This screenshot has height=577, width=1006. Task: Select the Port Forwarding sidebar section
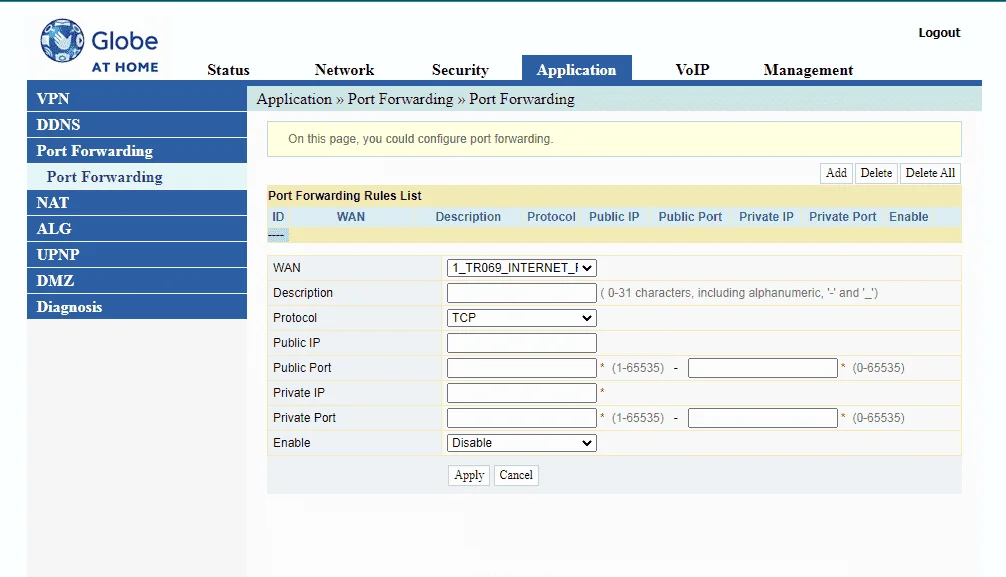137,151
